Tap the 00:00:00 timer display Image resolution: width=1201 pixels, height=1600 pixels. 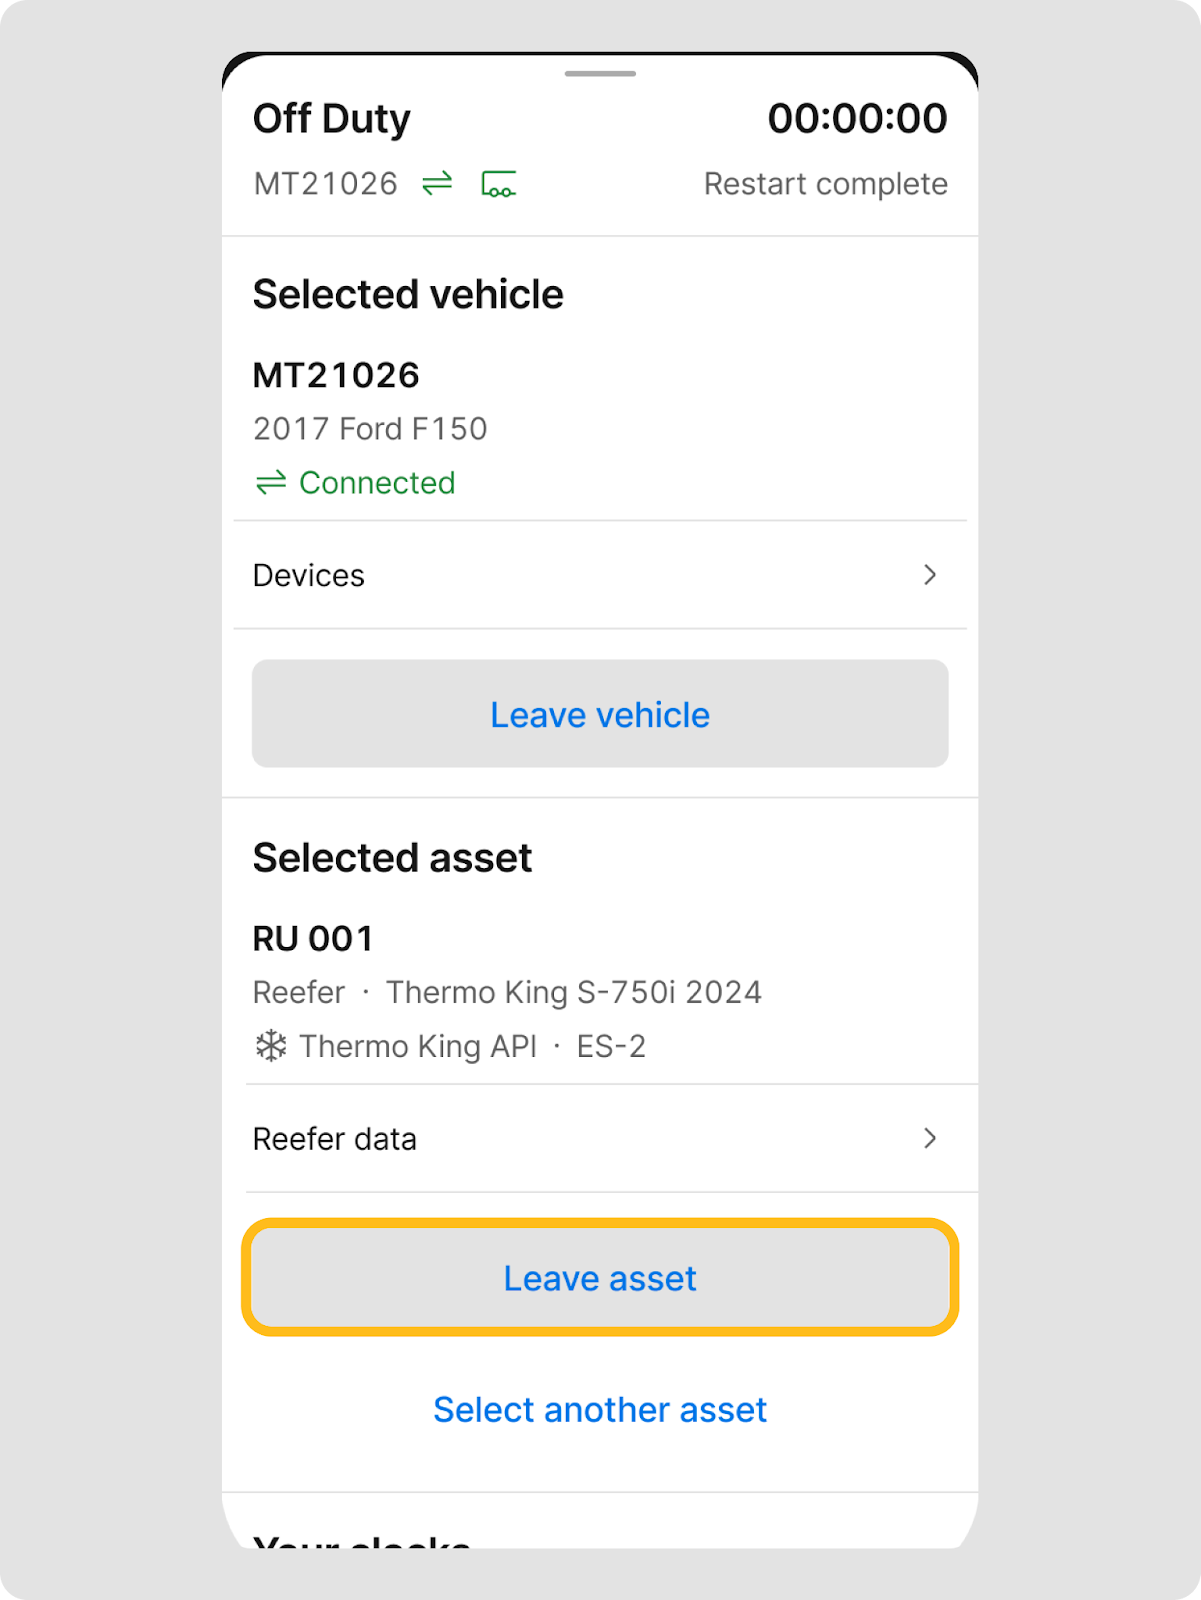tap(857, 119)
